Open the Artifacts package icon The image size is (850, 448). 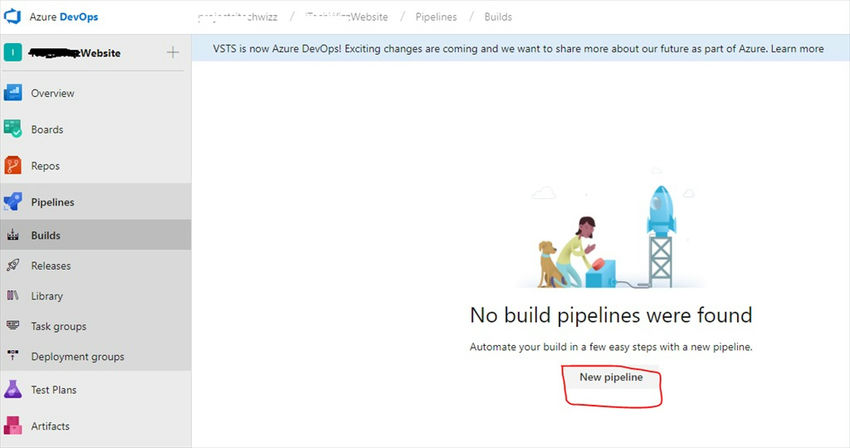(12, 426)
